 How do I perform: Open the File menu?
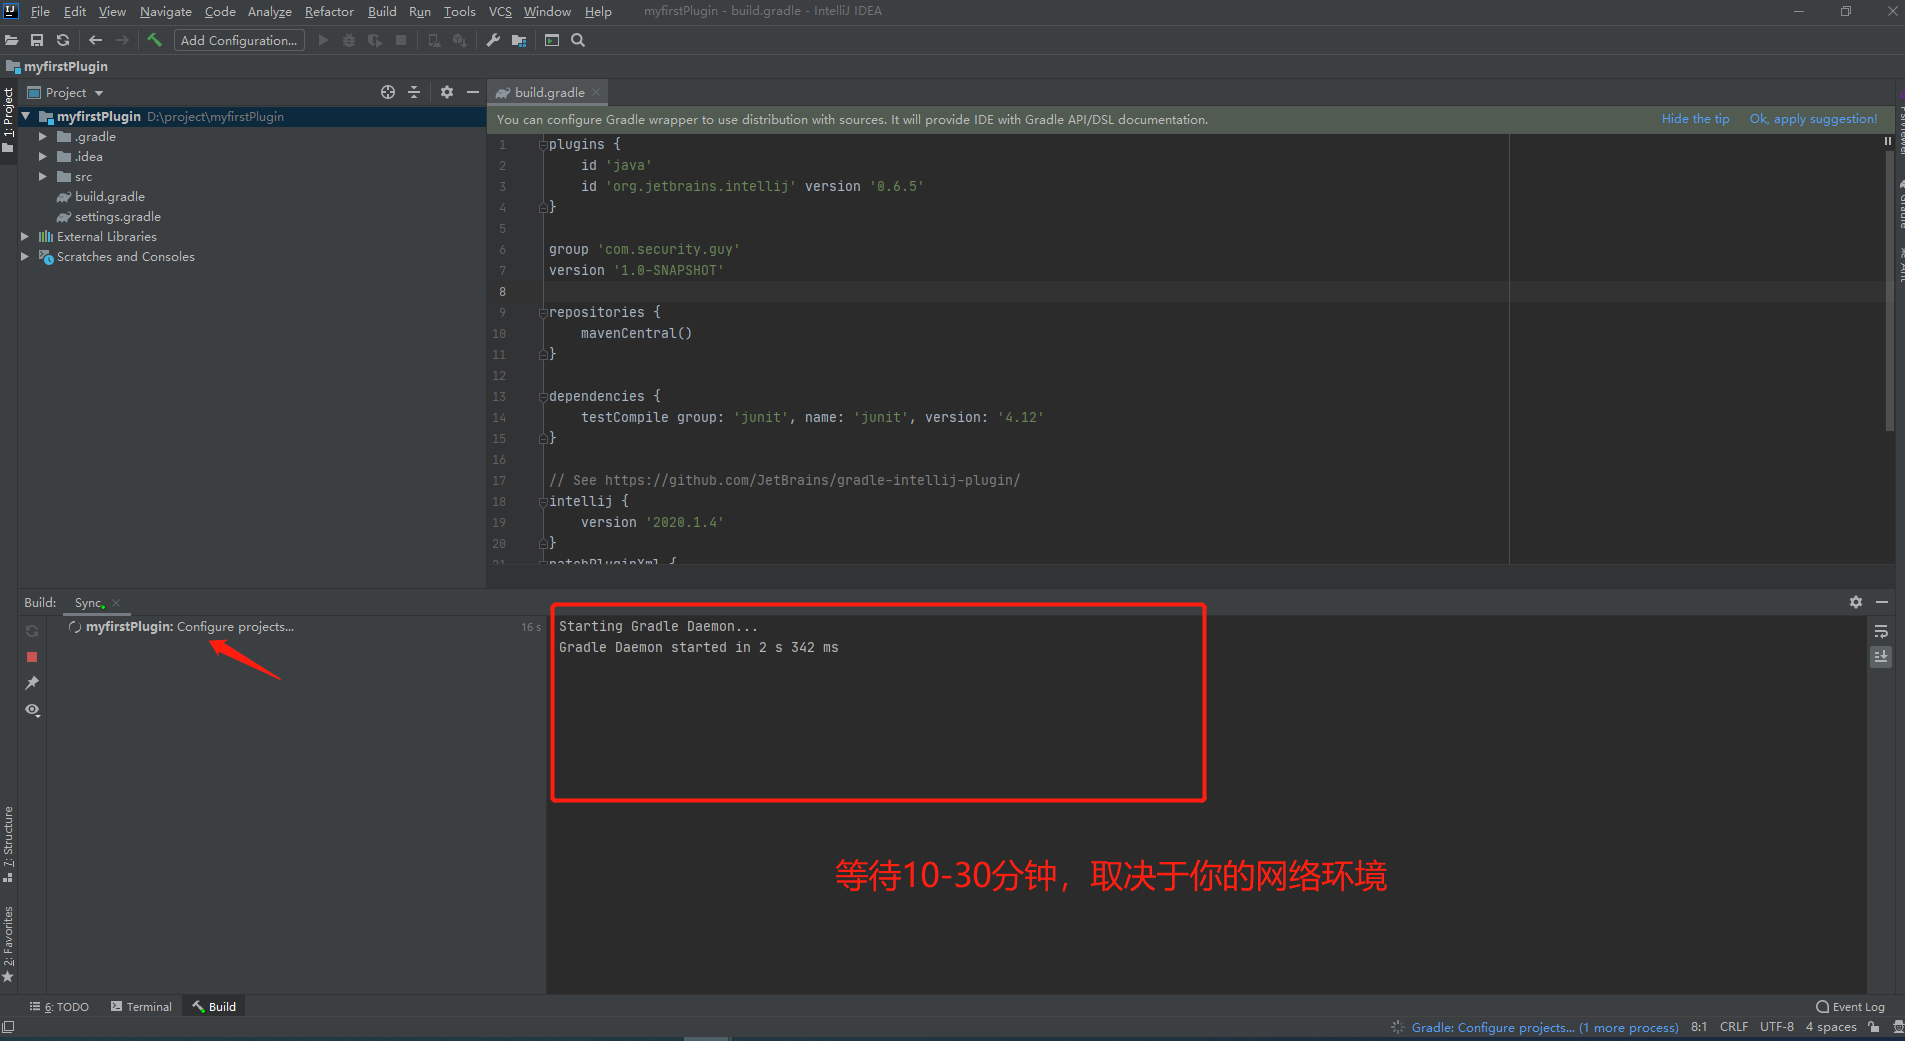(40, 11)
